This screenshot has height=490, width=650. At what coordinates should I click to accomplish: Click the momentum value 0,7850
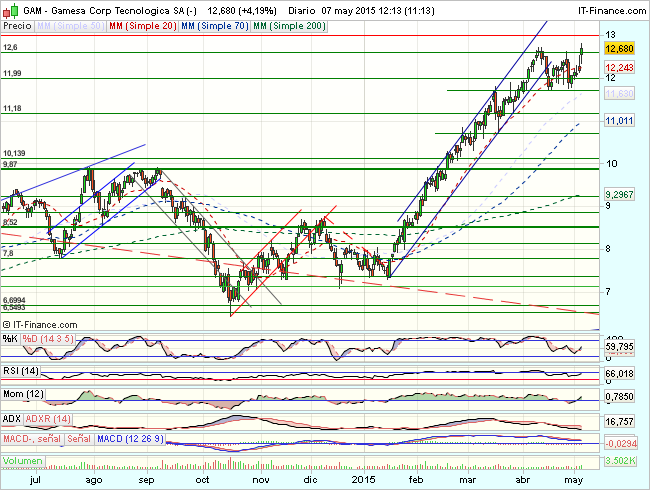point(619,397)
